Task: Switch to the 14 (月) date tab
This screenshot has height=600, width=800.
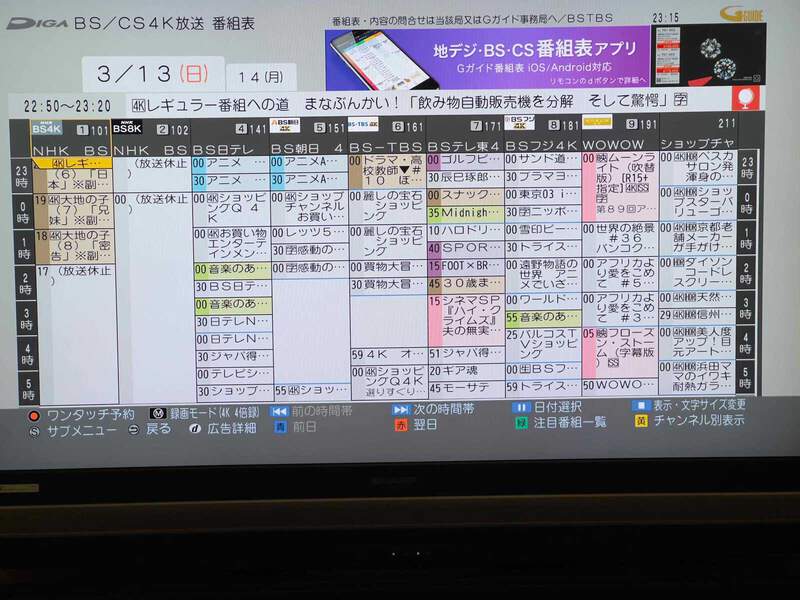Action: point(261,78)
